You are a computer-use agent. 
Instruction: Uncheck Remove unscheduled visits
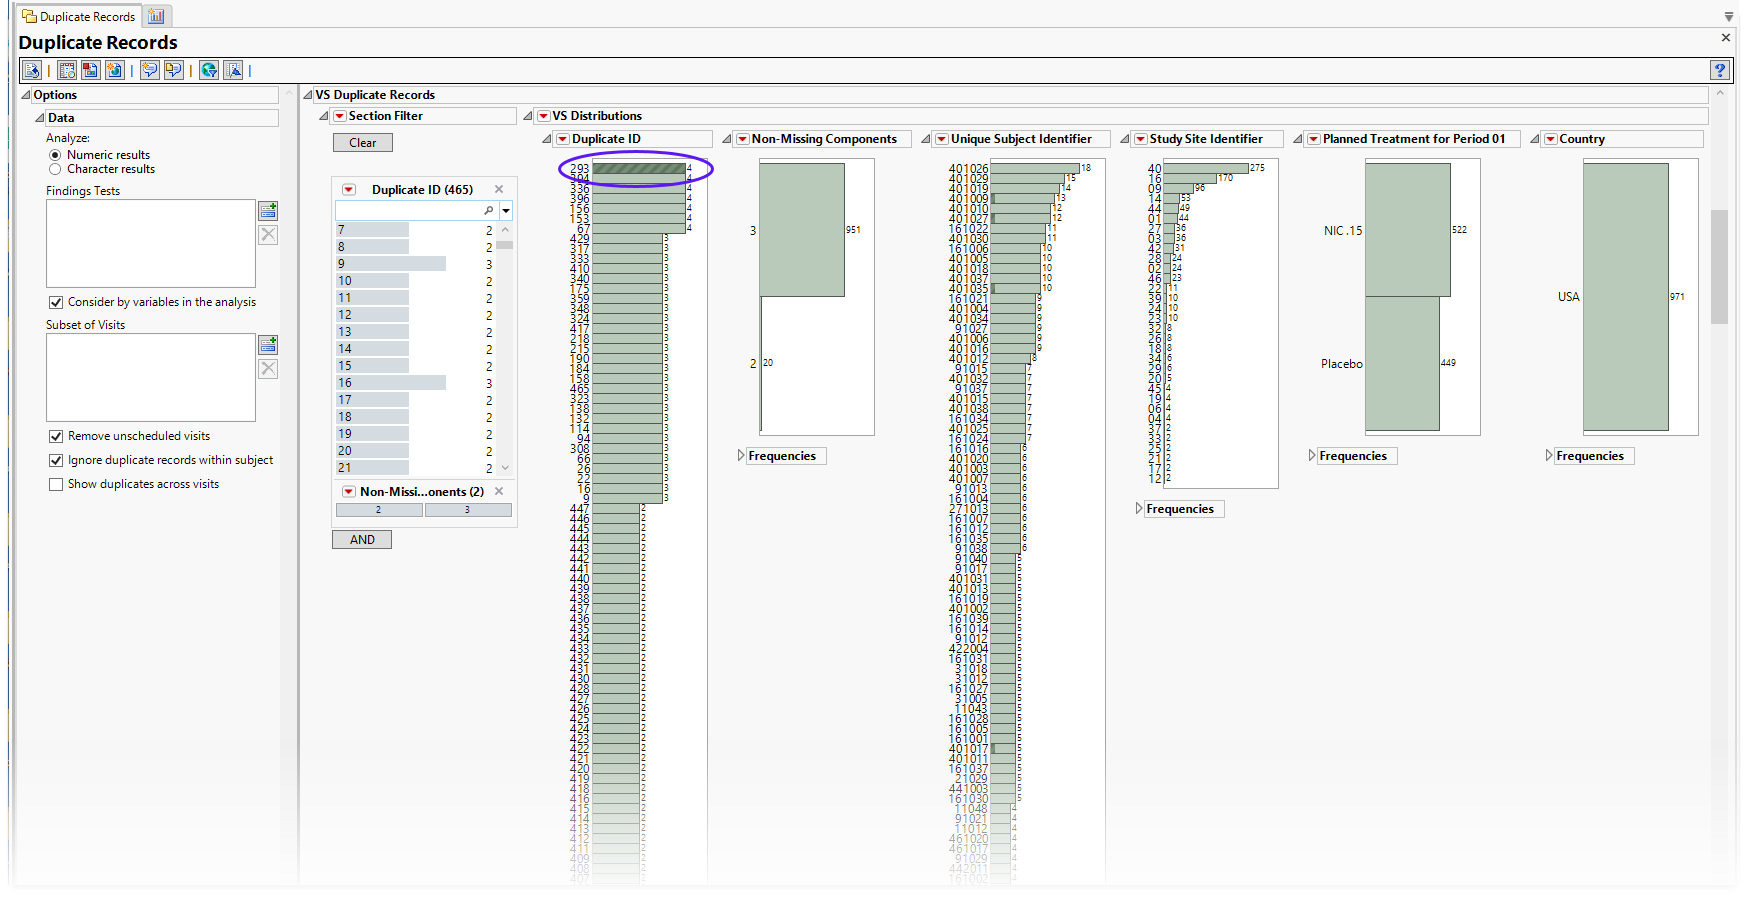coord(56,436)
